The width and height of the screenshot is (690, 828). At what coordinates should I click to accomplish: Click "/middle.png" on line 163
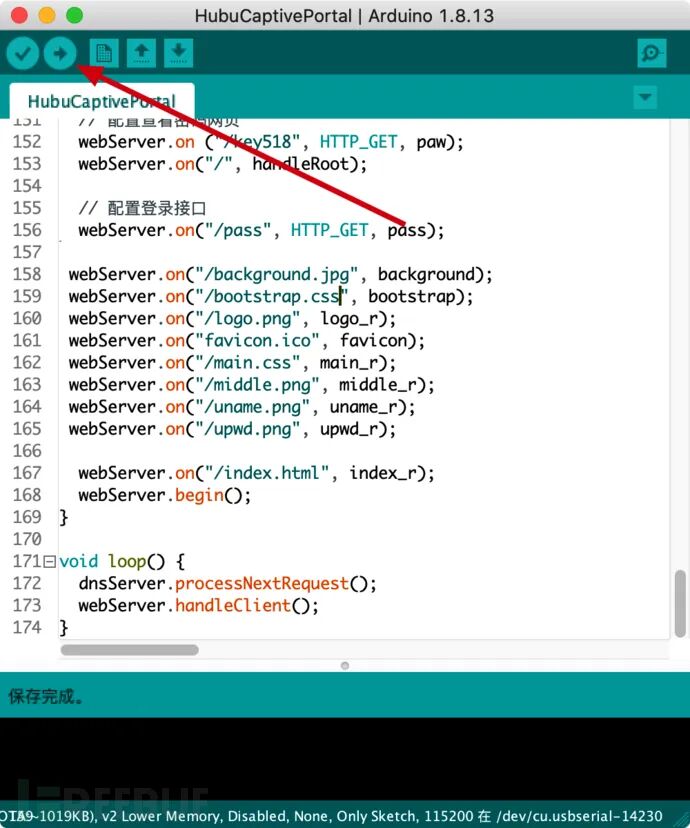click(x=257, y=385)
